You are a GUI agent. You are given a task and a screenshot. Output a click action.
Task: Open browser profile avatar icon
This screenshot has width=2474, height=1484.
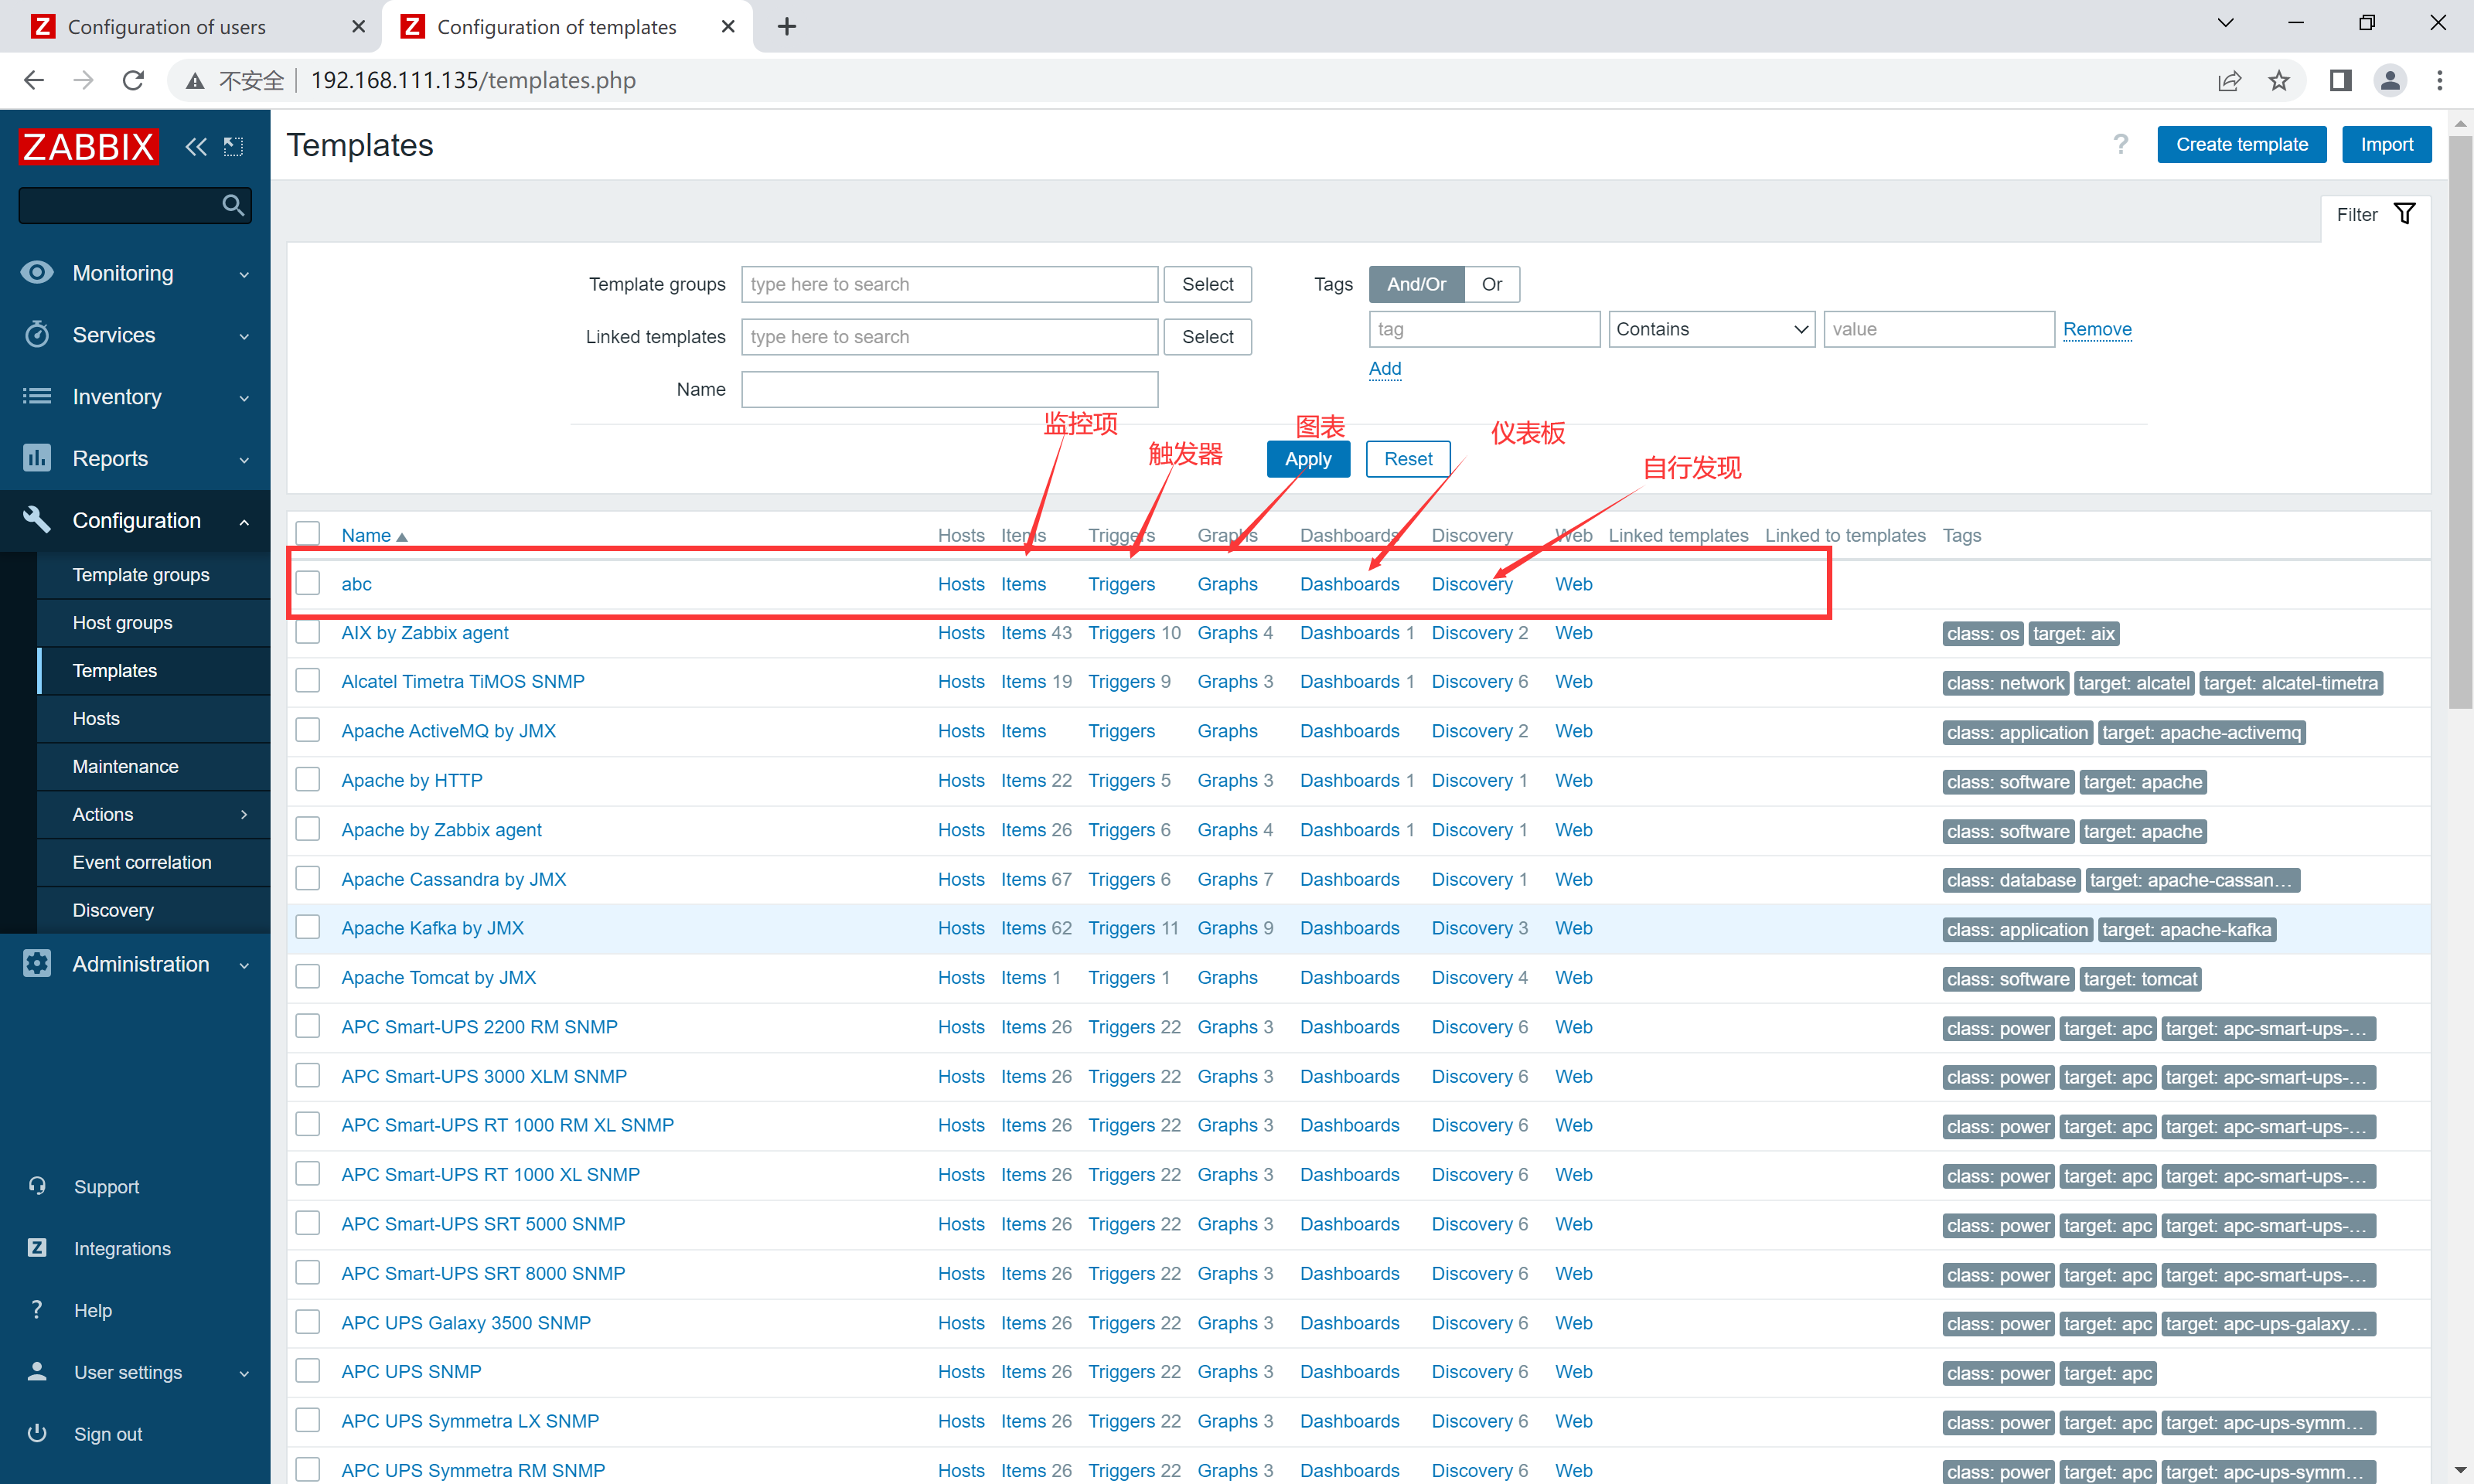2390,80
